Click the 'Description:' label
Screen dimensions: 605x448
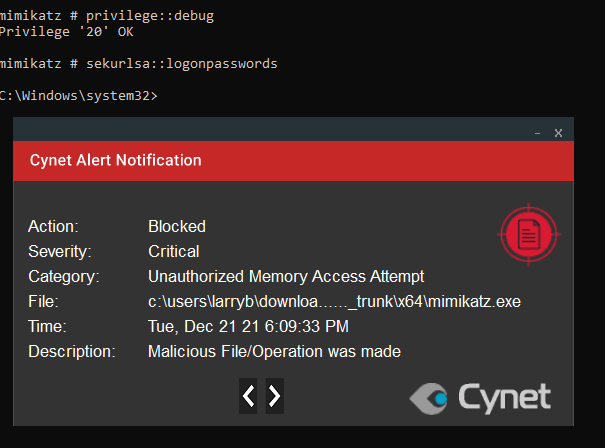[x=72, y=352]
